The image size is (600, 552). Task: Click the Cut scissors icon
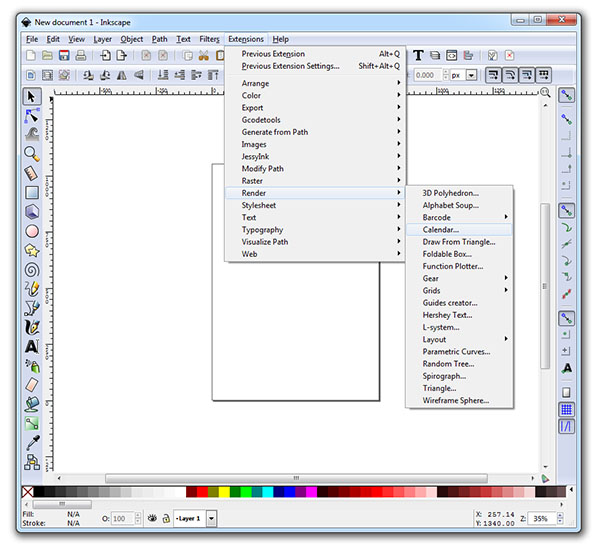coord(204,56)
